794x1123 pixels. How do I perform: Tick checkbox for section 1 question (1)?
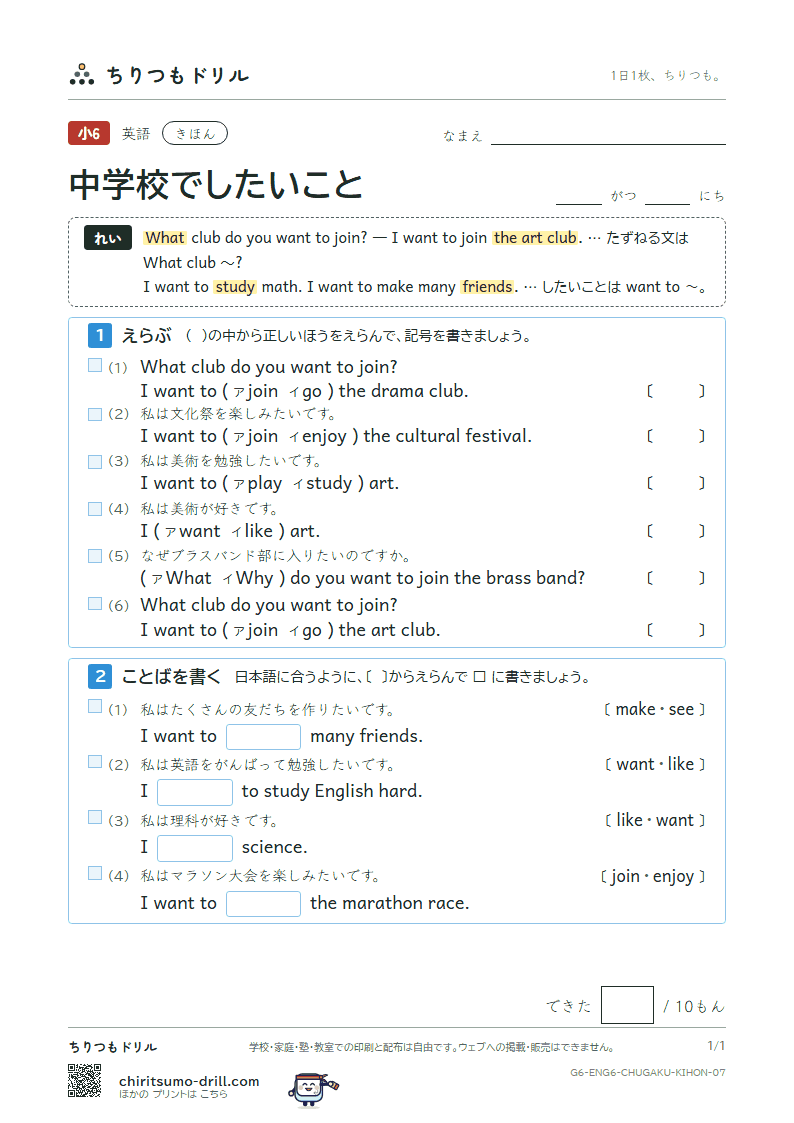[95, 365]
